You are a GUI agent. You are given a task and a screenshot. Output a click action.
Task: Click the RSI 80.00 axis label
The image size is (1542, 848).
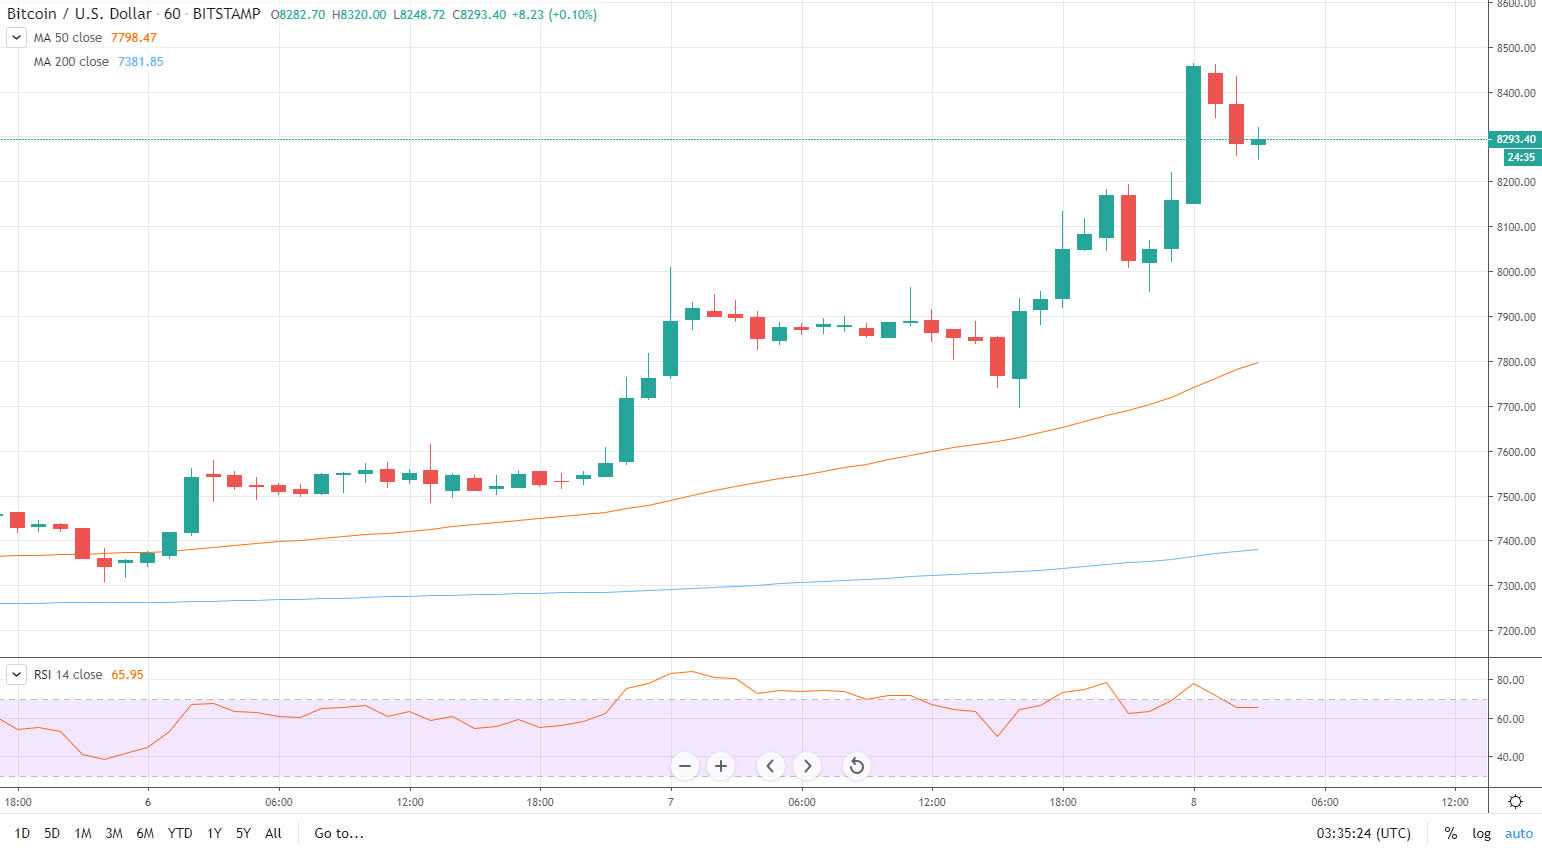click(x=1510, y=680)
